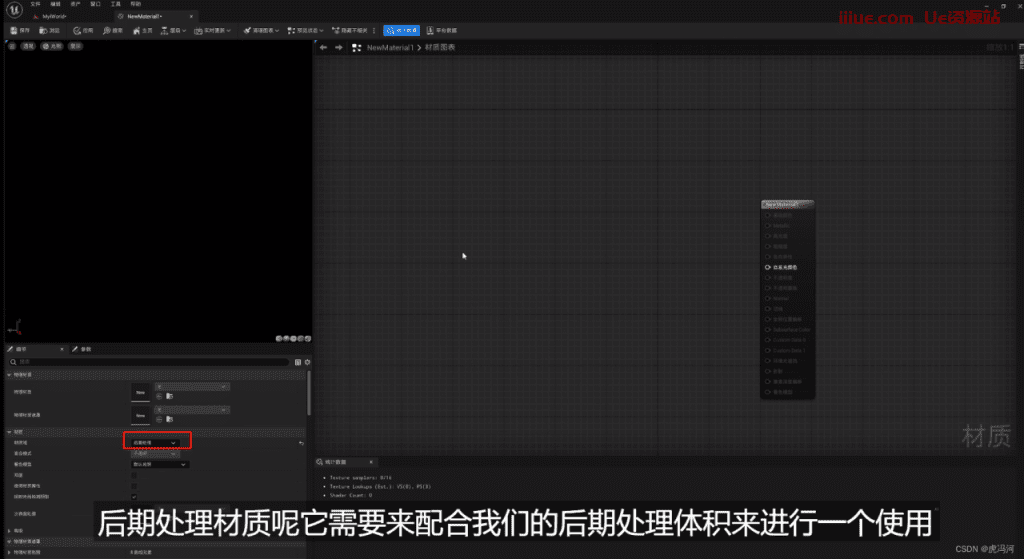
Task: Open the Details property matrix grid icon
Action: click(298, 362)
